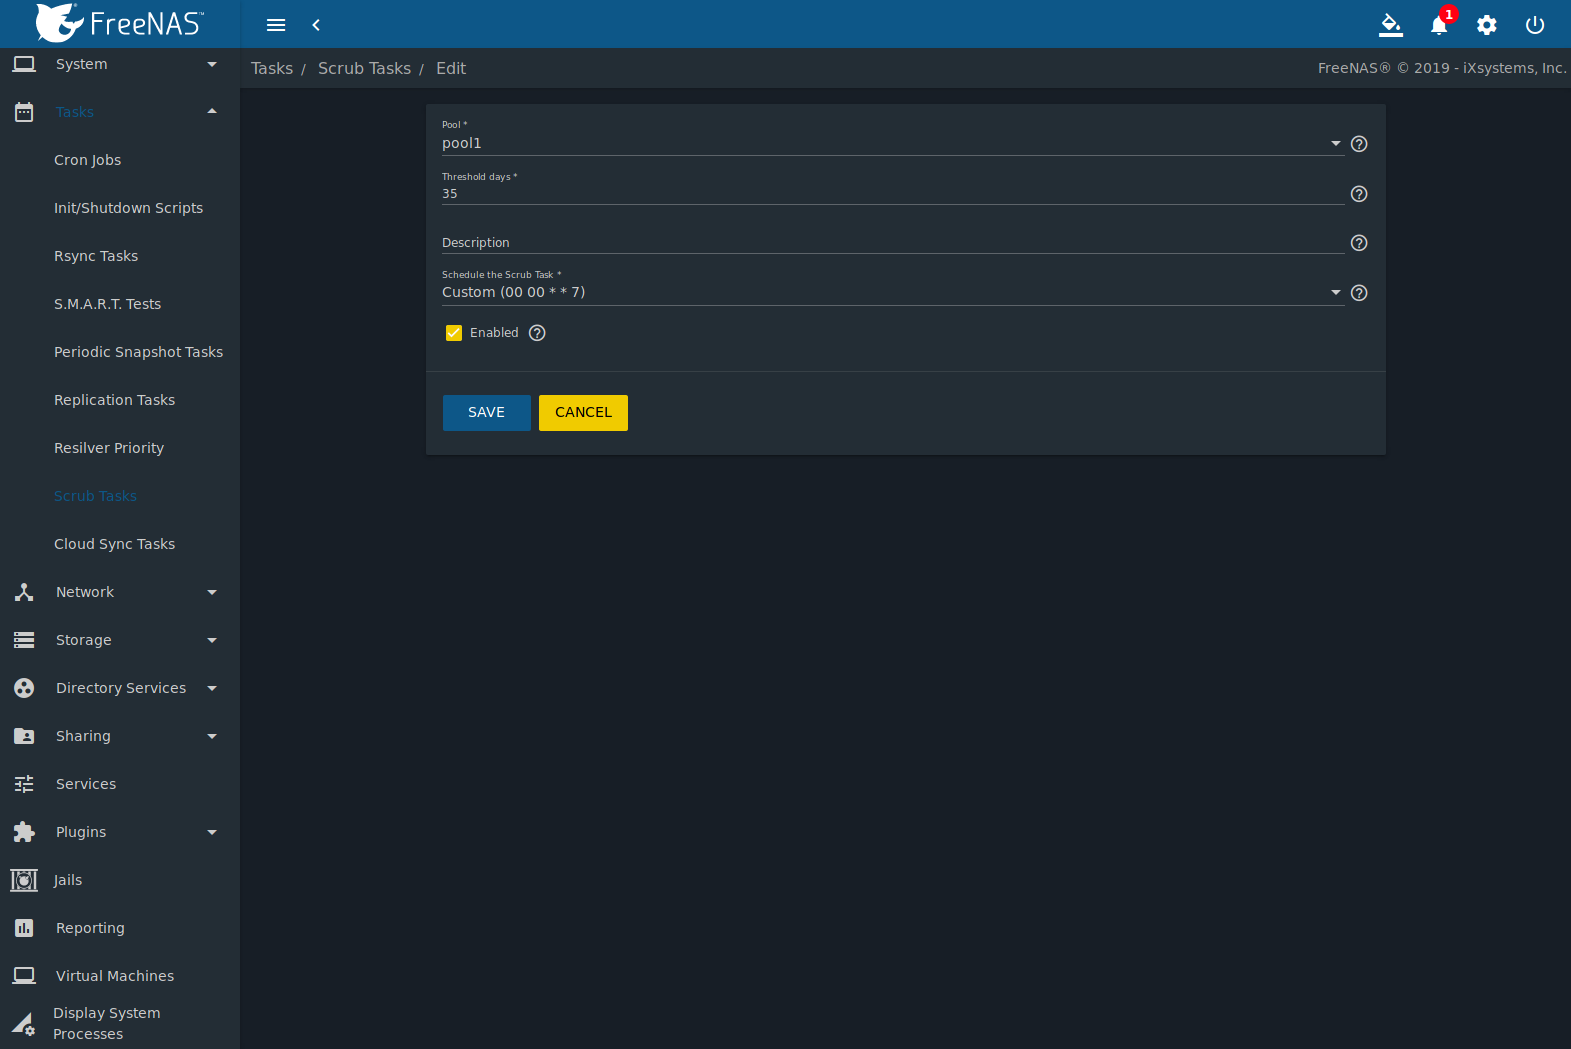Open the settings gear icon
Screen dimensions: 1571x1049
click(x=1487, y=25)
